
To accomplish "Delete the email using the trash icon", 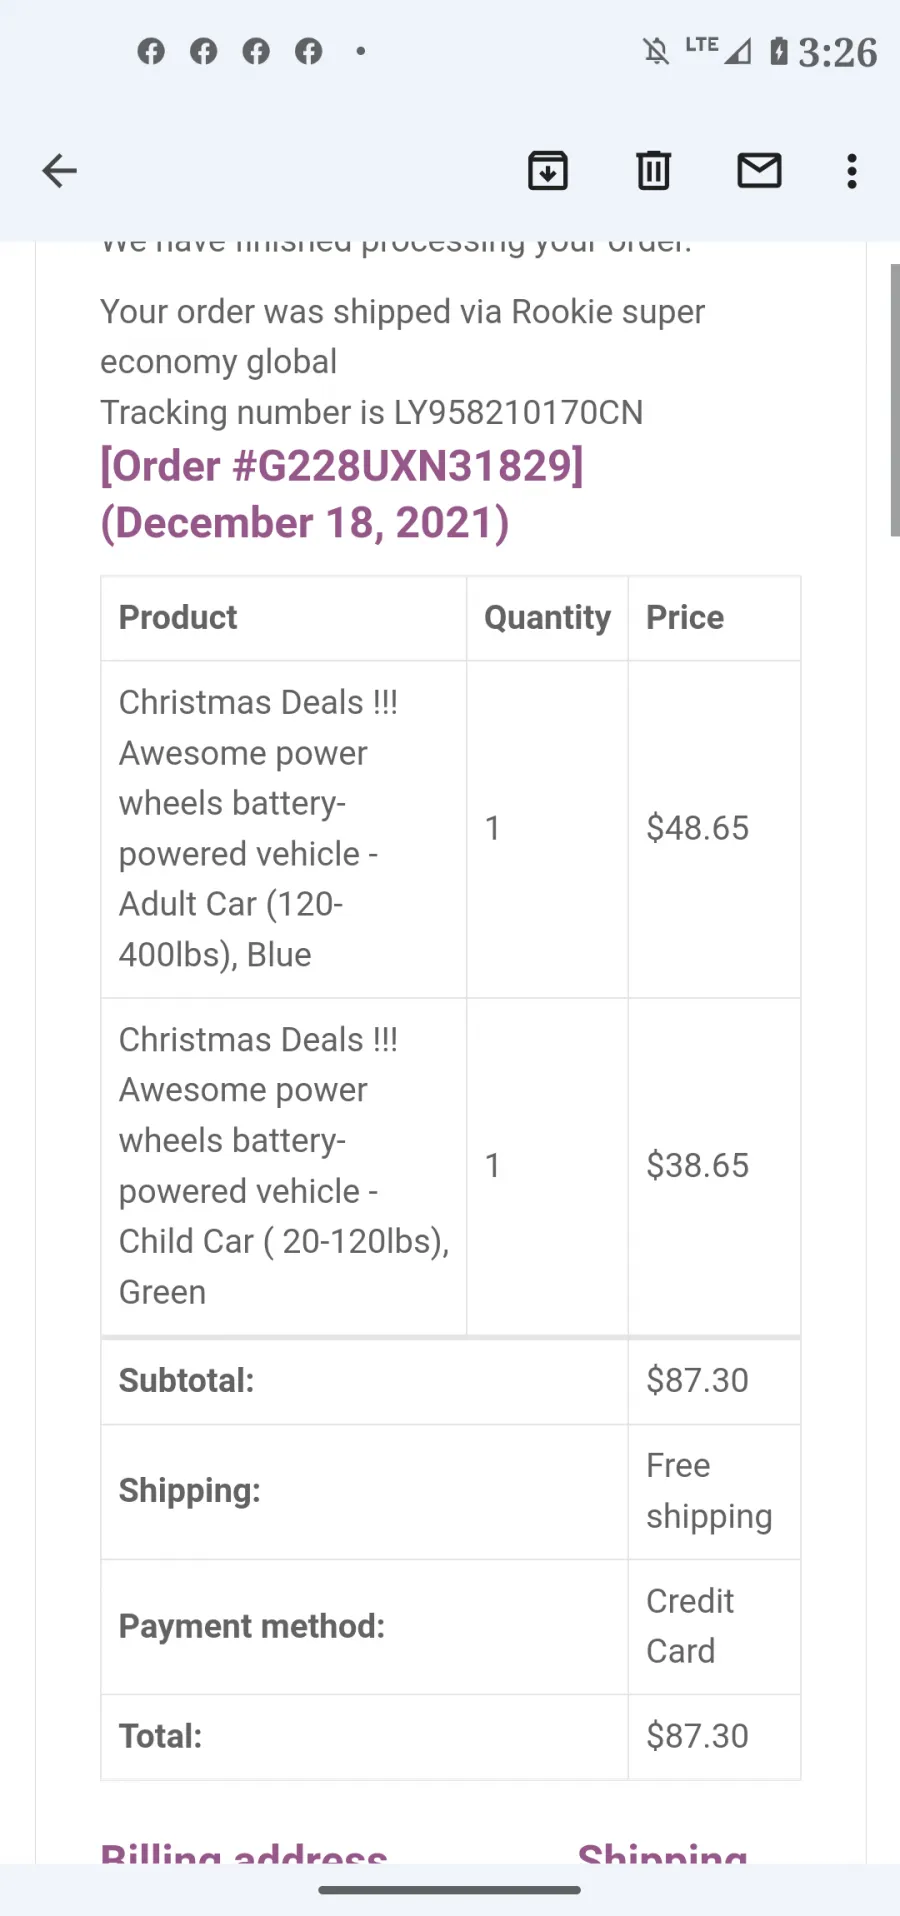I will point(653,171).
